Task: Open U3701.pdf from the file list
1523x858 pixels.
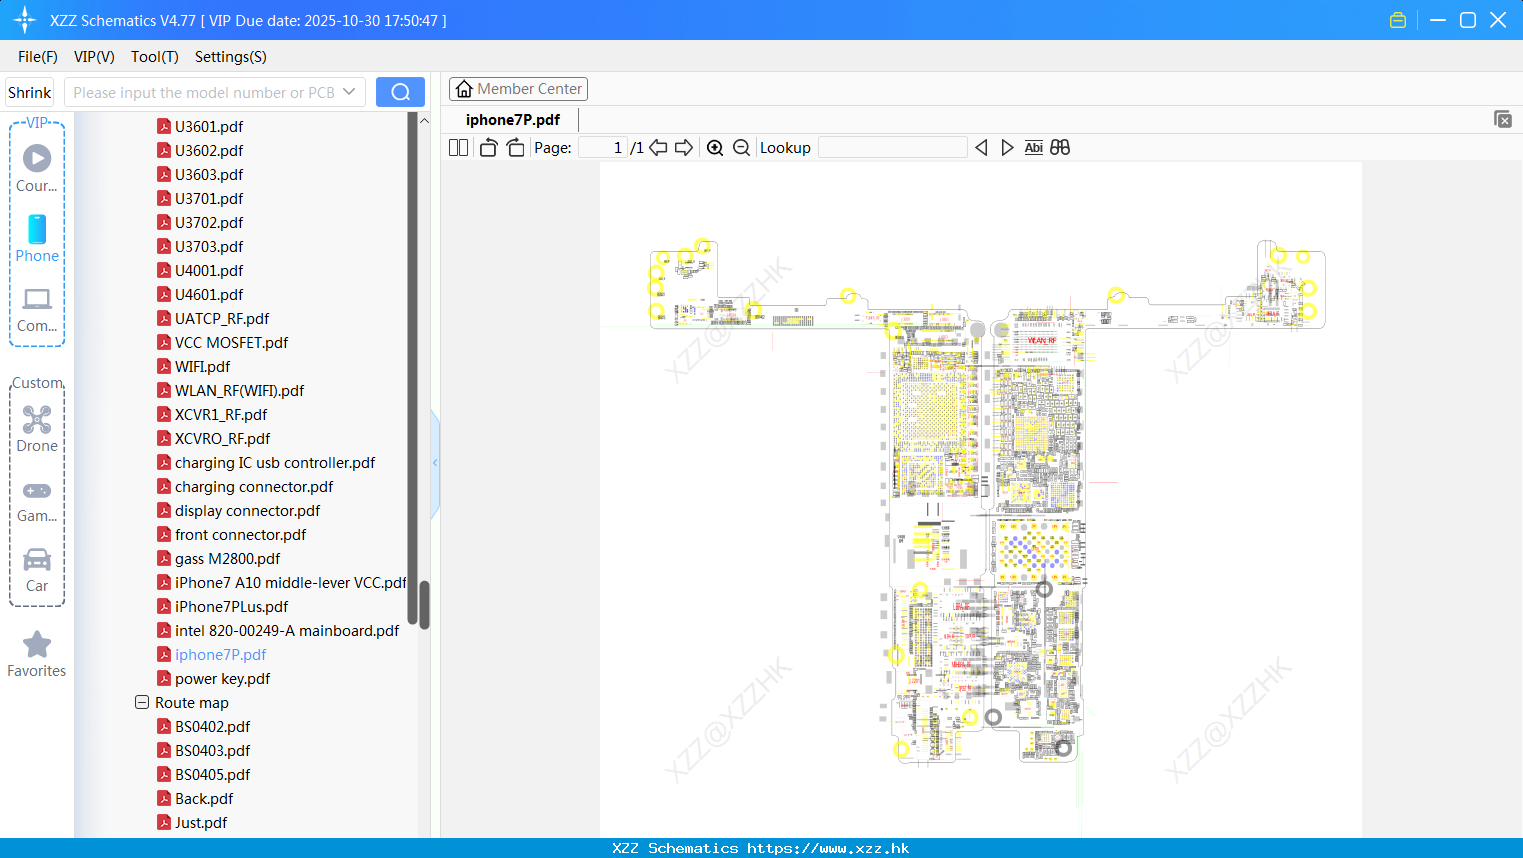Action: (x=209, y=198)
